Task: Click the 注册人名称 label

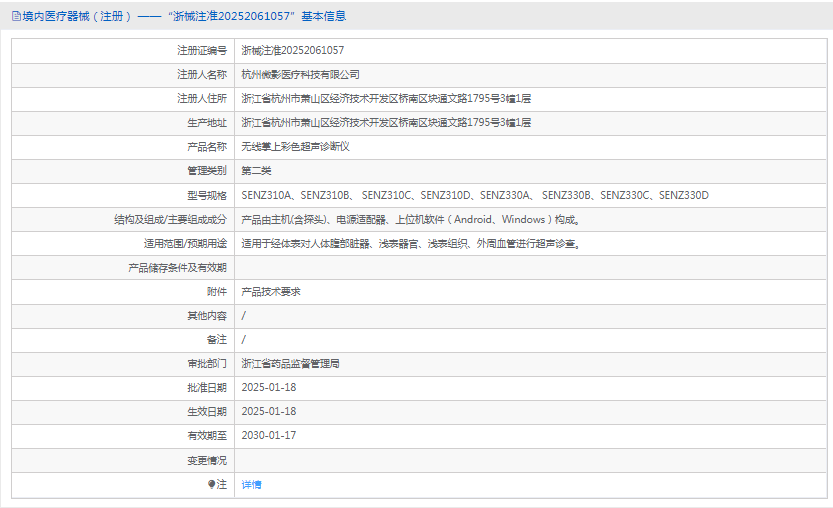Action: click(x=202, y=75)
